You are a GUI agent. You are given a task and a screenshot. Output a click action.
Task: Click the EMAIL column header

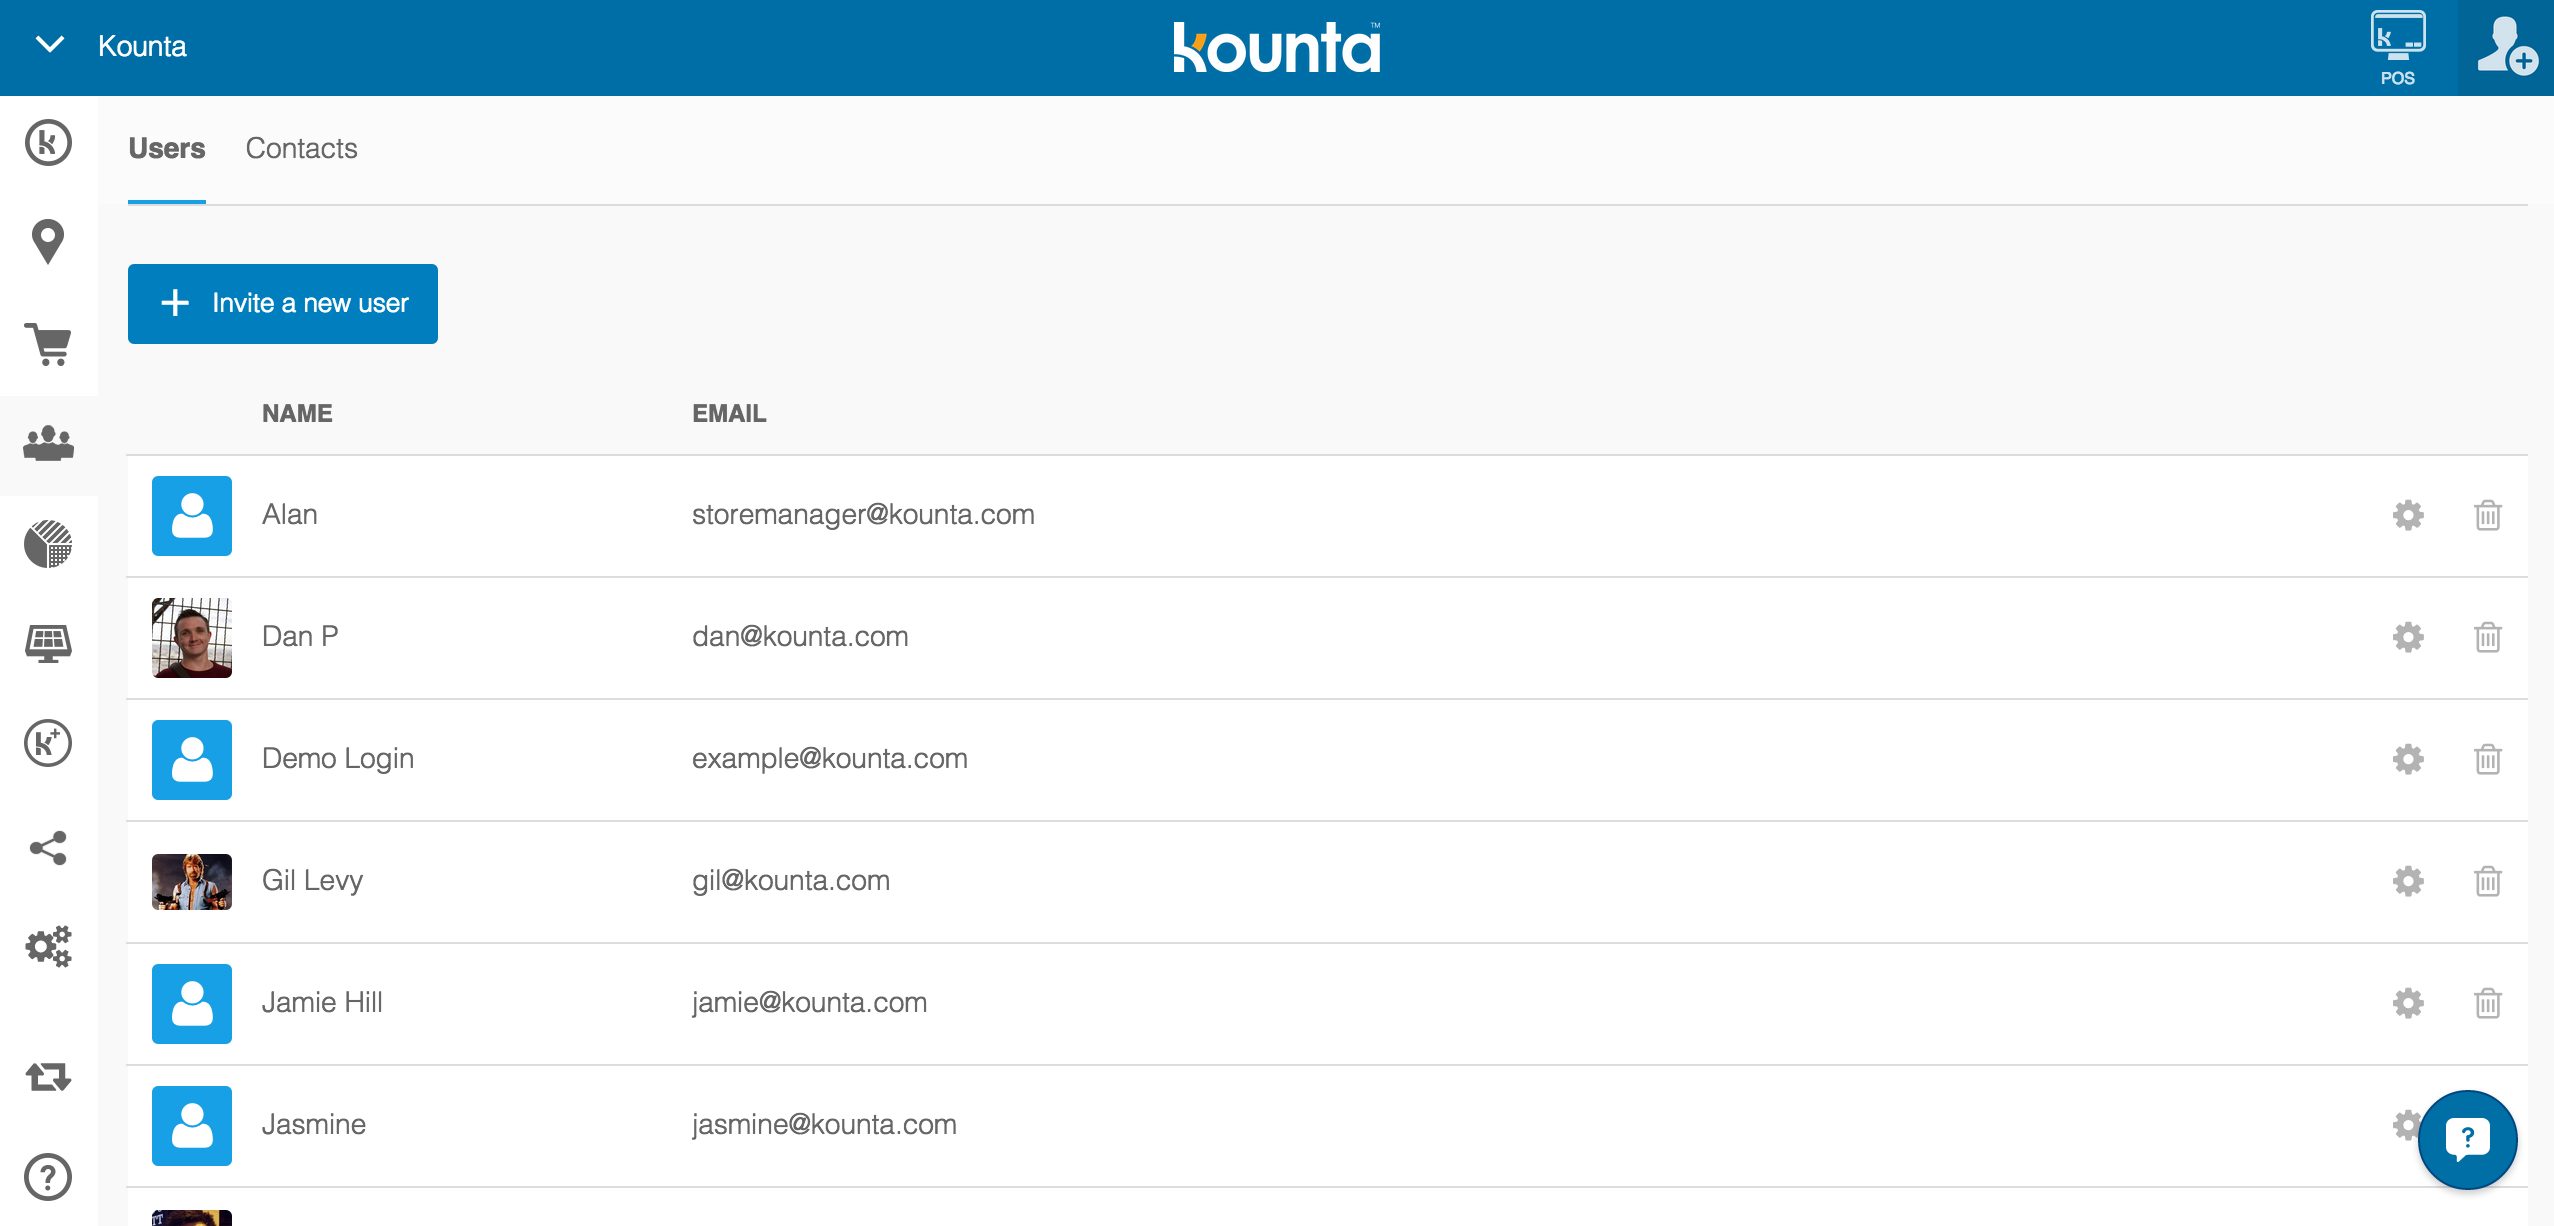729,414
